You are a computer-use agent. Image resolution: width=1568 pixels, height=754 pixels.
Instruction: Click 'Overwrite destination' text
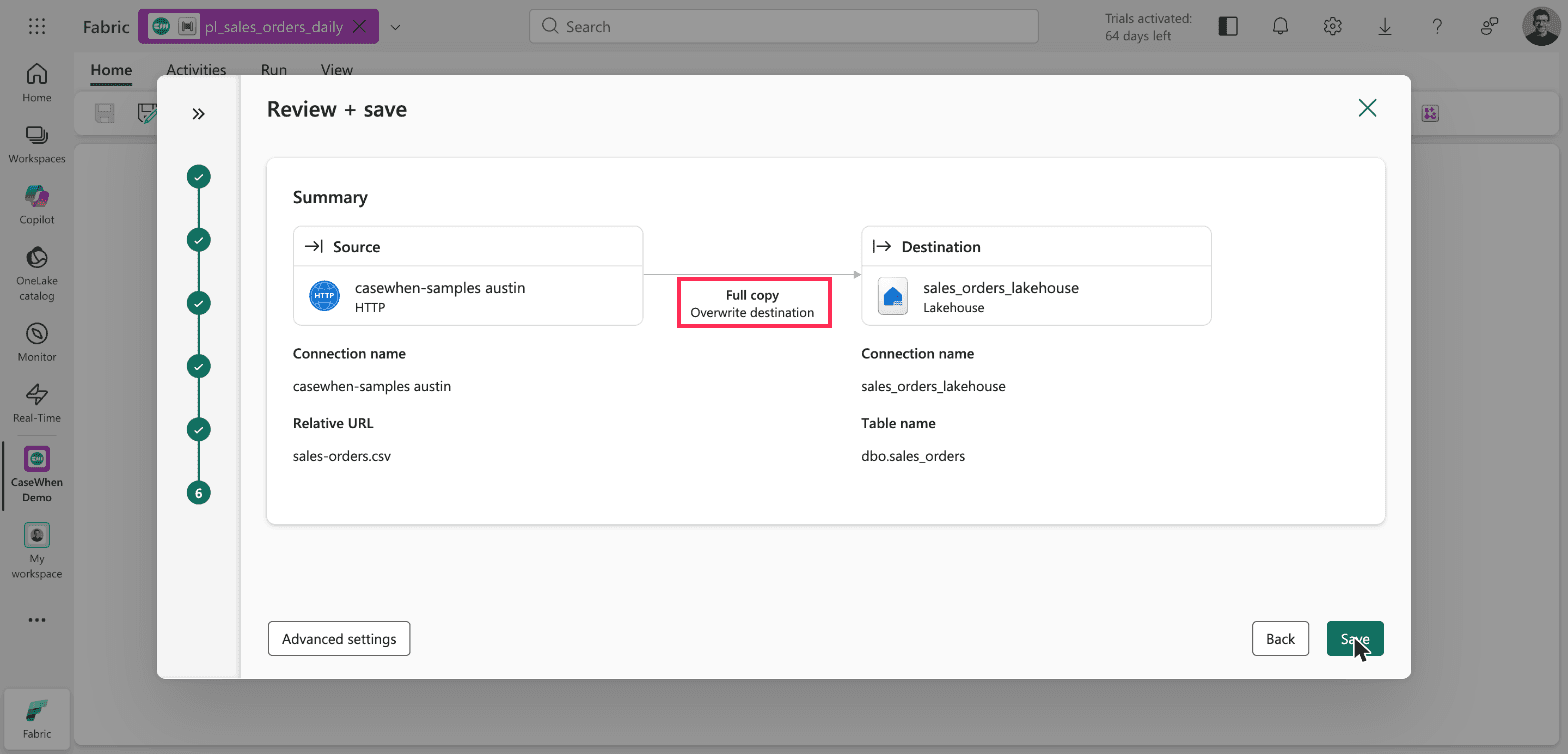tap(753, 312)
